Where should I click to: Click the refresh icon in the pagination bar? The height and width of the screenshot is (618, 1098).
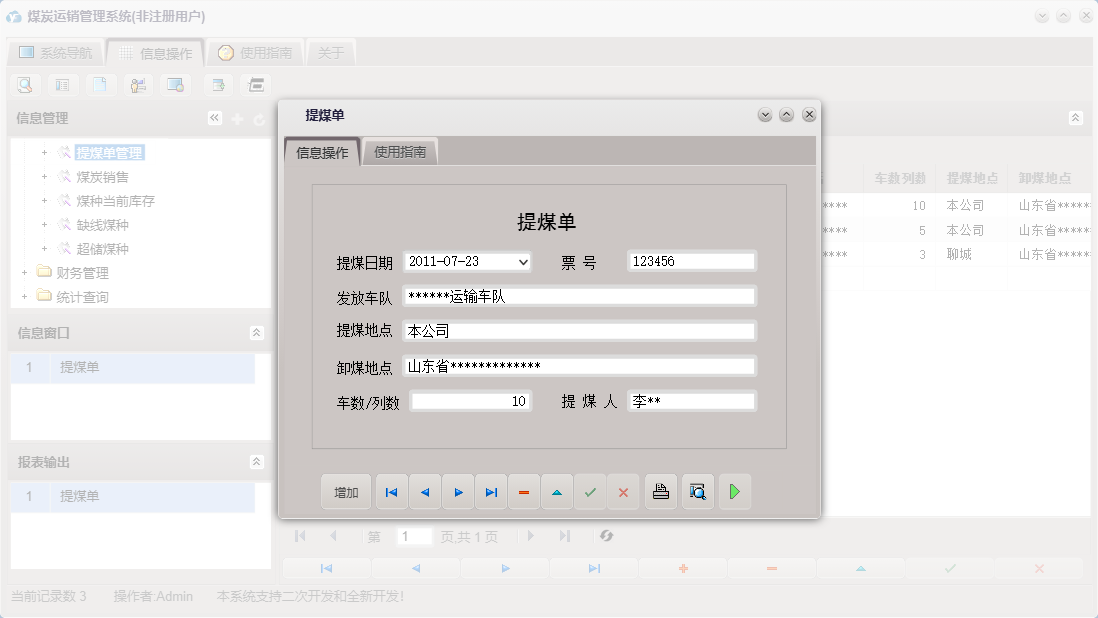pyautogui.click(x=606, y=536)
